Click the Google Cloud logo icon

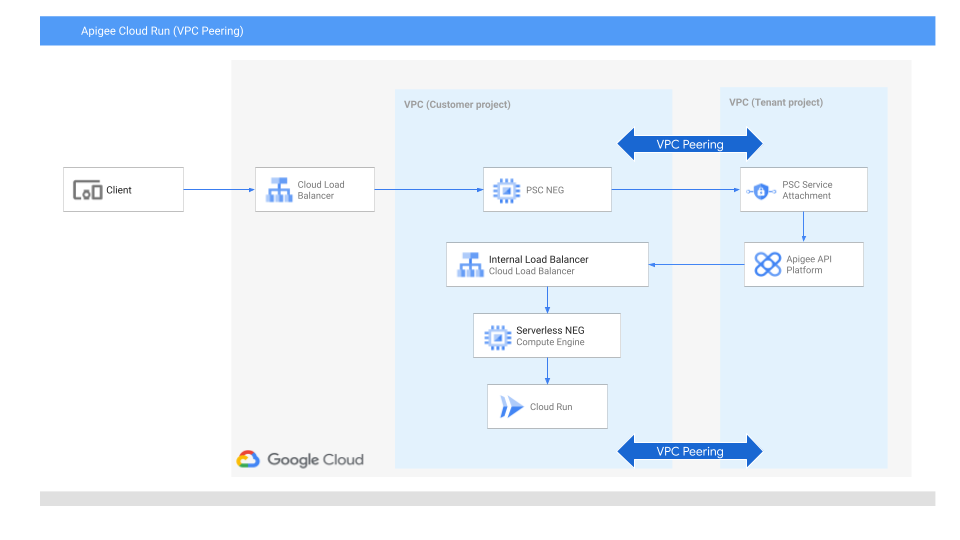pos(248,459)
